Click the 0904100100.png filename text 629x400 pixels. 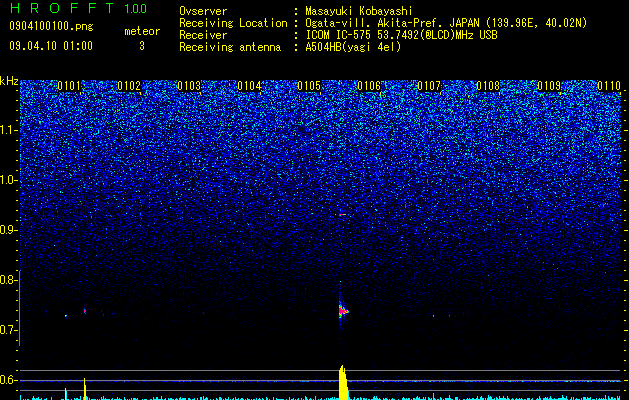coord(51,27)
